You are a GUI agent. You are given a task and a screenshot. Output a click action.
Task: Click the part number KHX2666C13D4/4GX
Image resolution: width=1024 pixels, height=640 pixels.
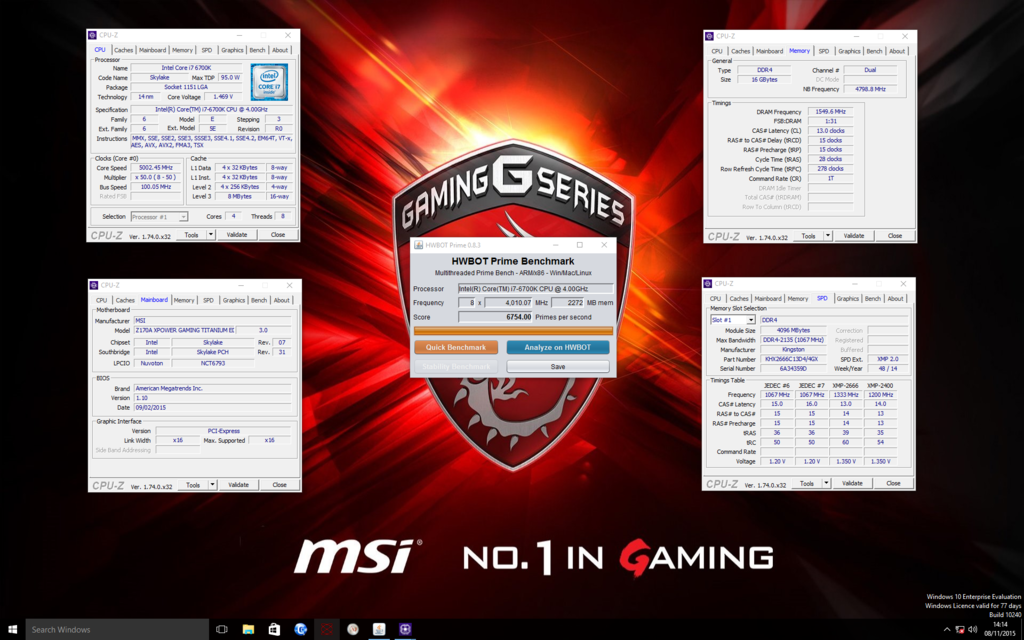coord(793,359)
